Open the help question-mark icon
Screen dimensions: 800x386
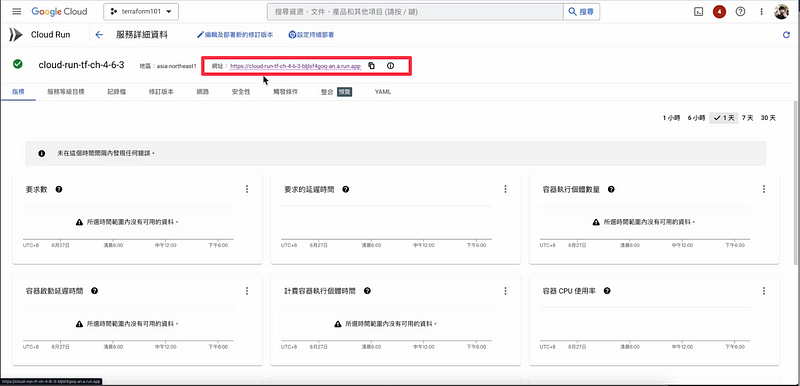[740, 11]
